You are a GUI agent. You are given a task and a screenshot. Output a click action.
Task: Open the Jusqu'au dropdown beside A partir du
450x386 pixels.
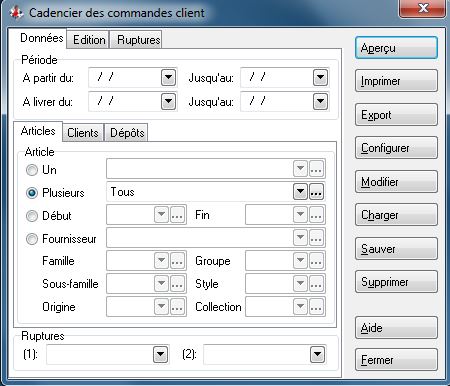click(x=320, y=78)
